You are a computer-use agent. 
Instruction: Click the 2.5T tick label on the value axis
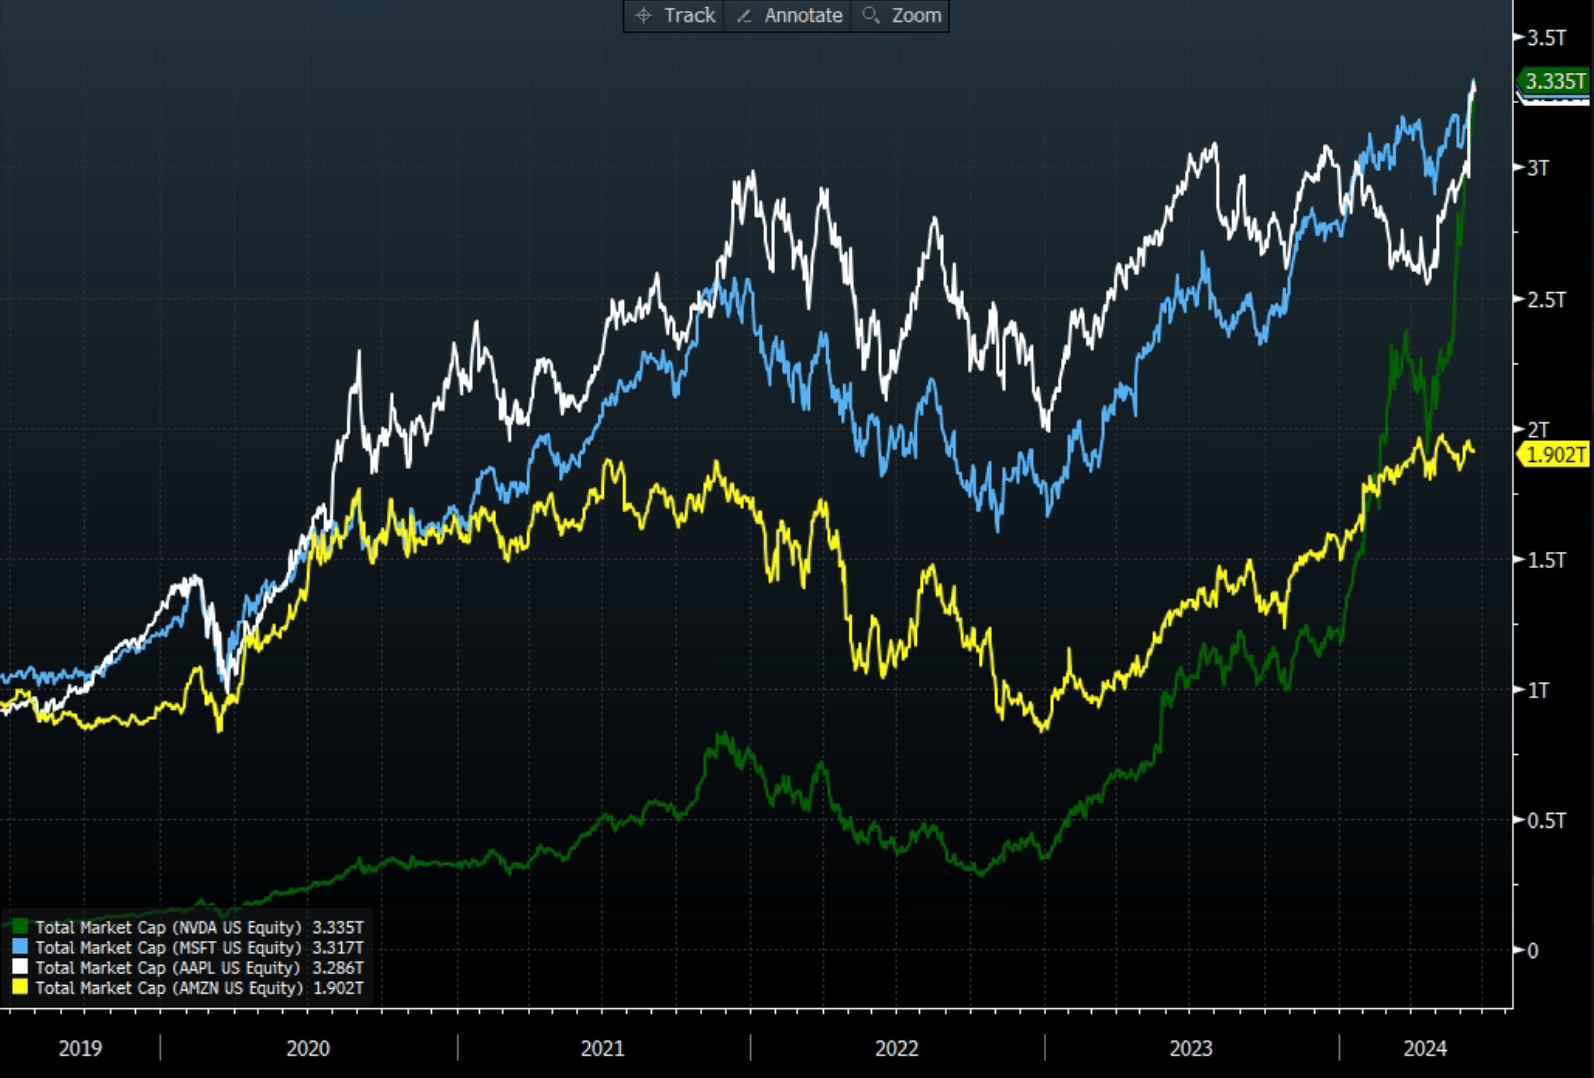tap(1546, 299)
